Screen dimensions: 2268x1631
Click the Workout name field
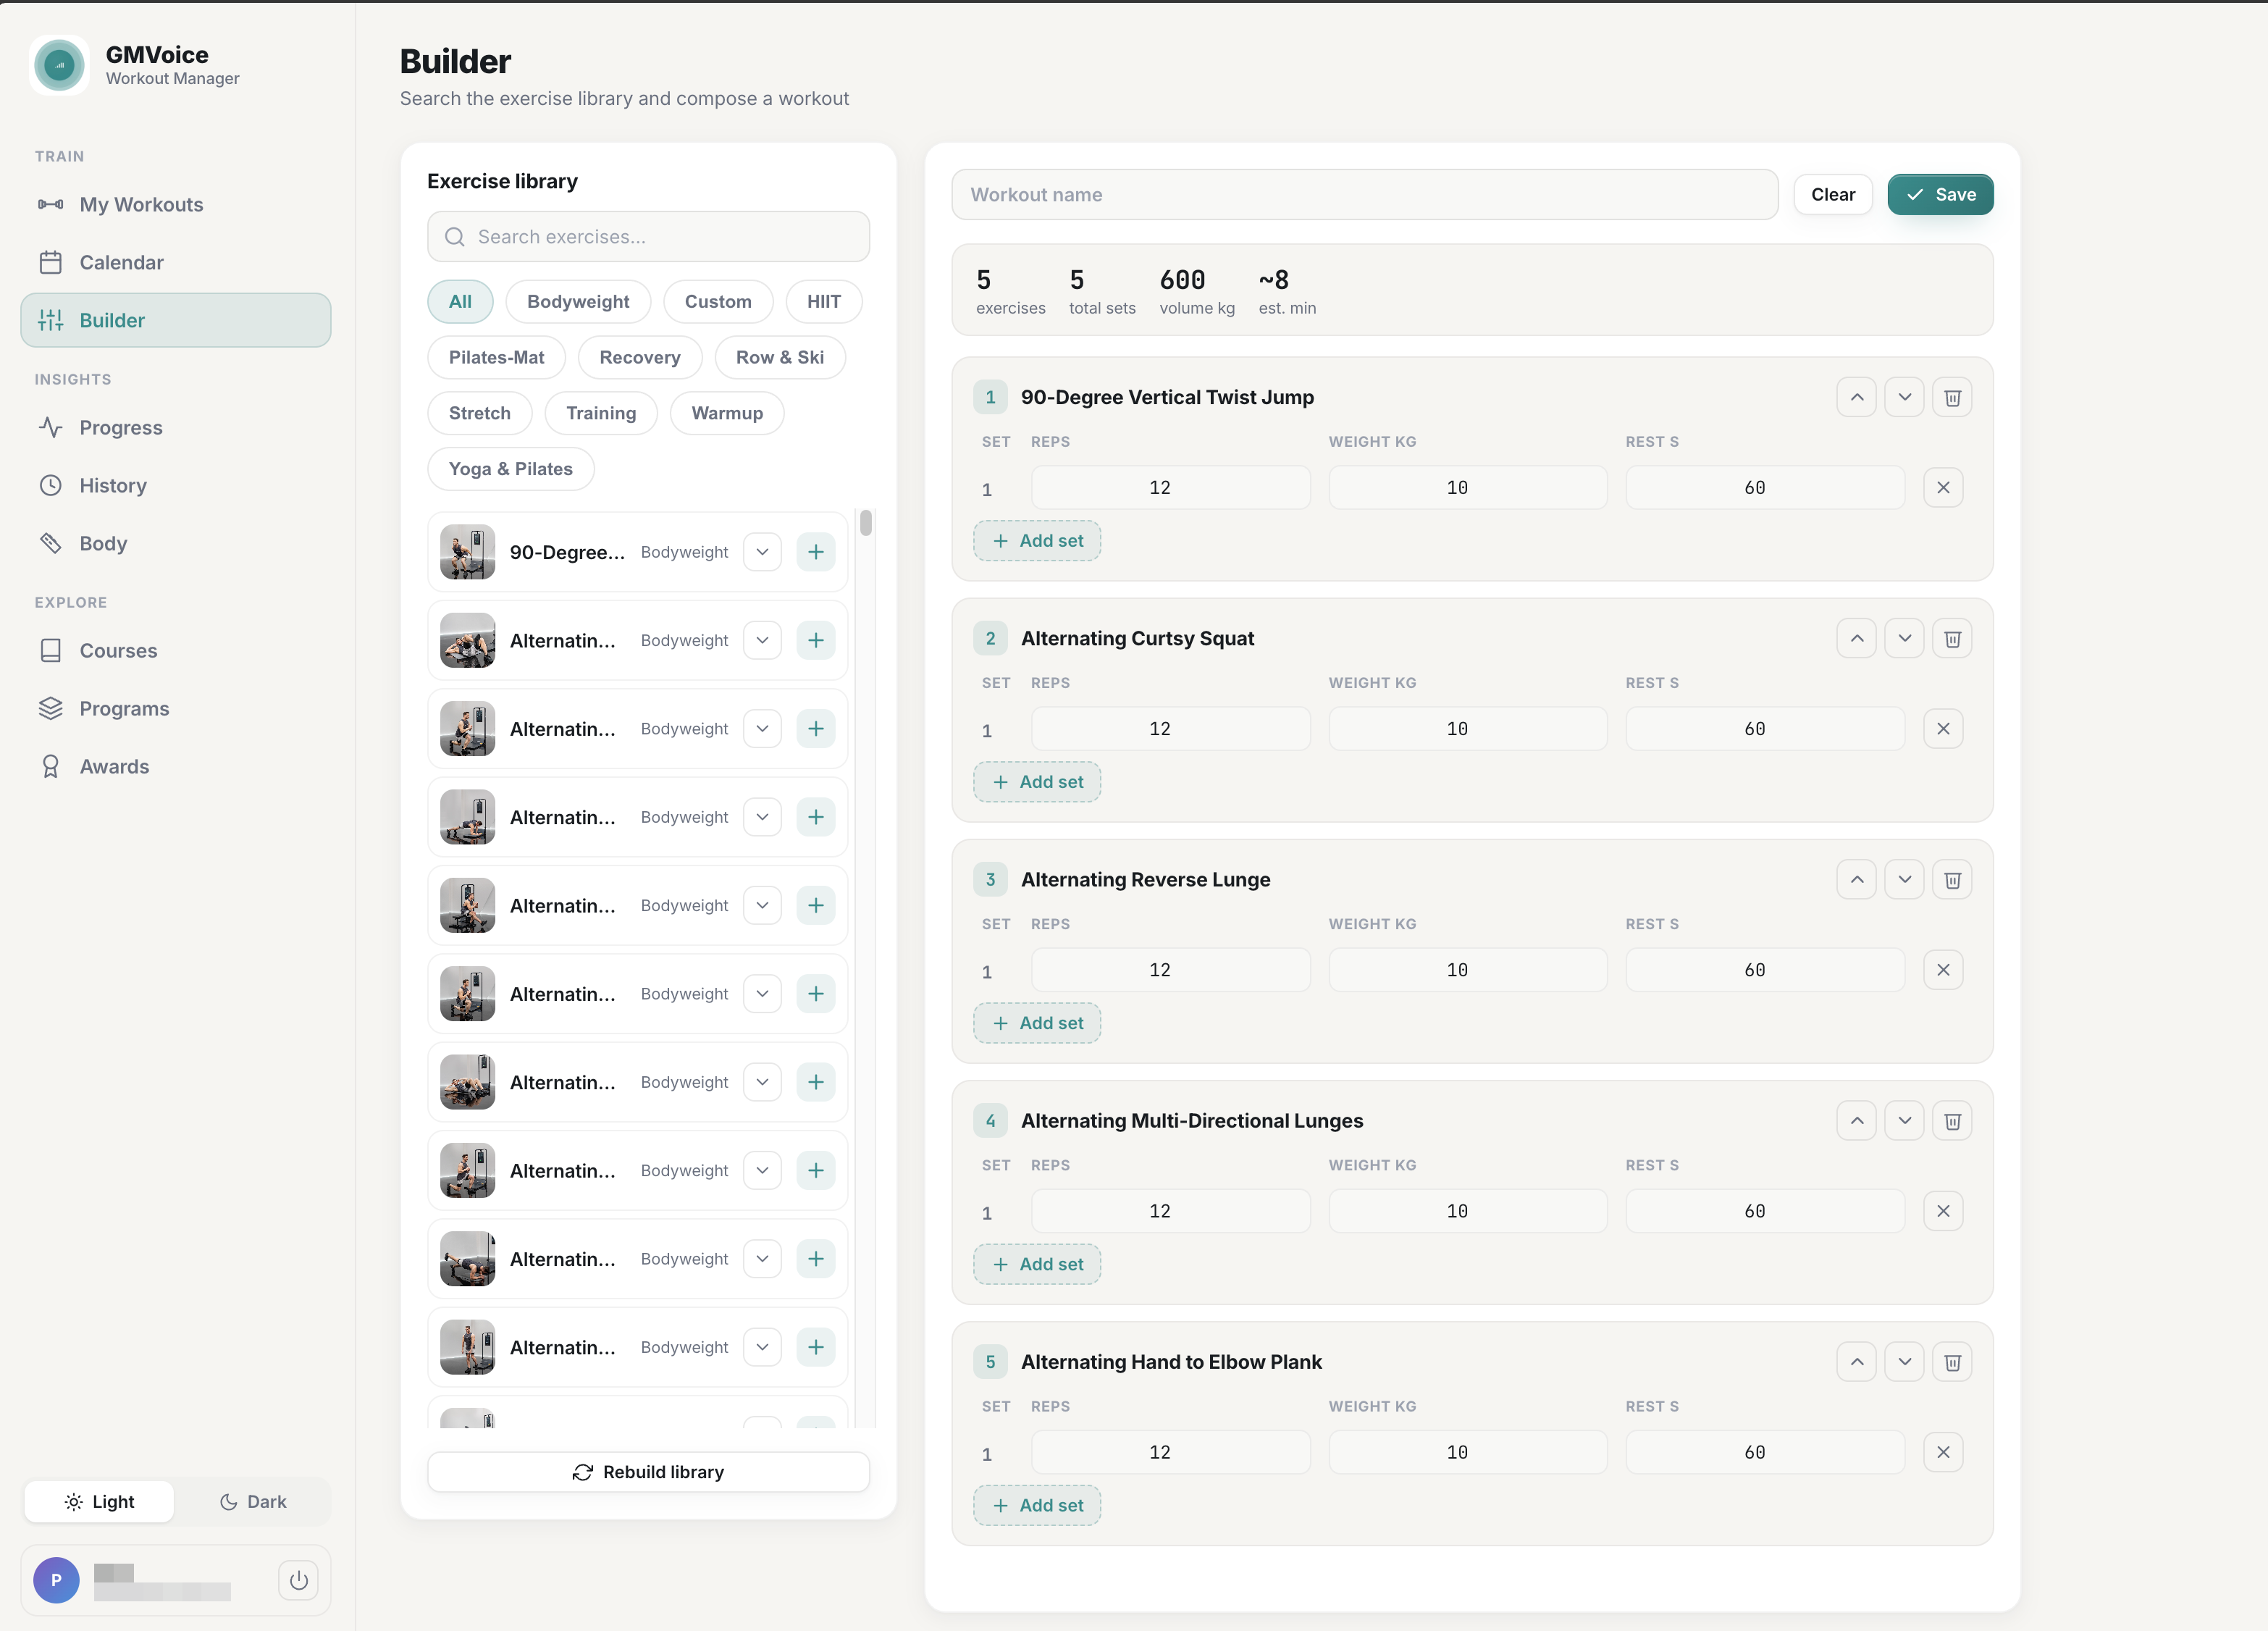click(x=1364, y=194)
